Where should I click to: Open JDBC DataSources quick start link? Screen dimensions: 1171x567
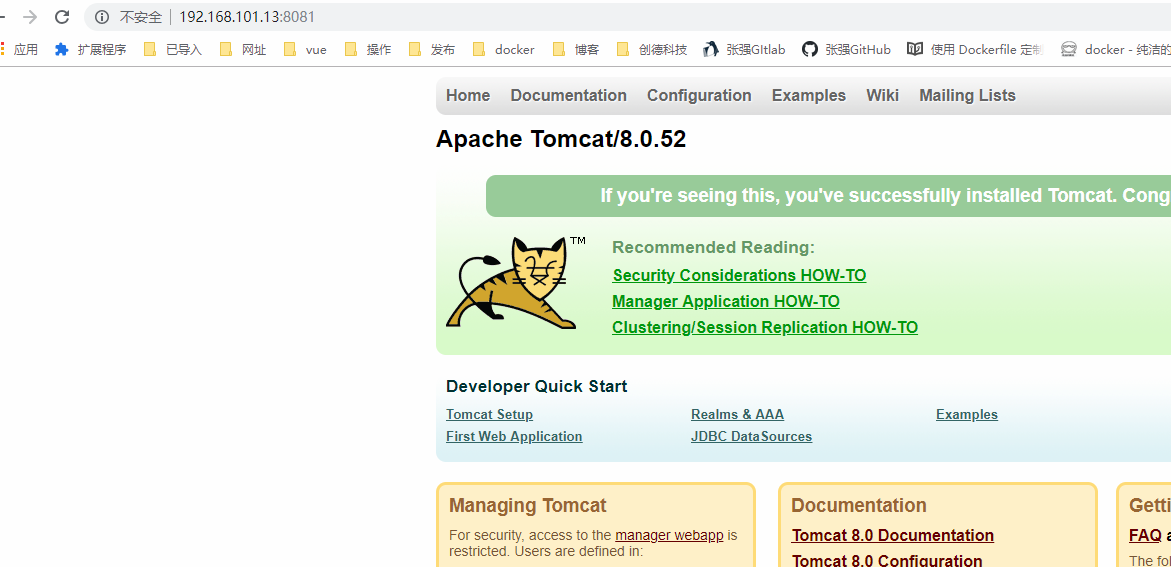[x=751, y=437]
